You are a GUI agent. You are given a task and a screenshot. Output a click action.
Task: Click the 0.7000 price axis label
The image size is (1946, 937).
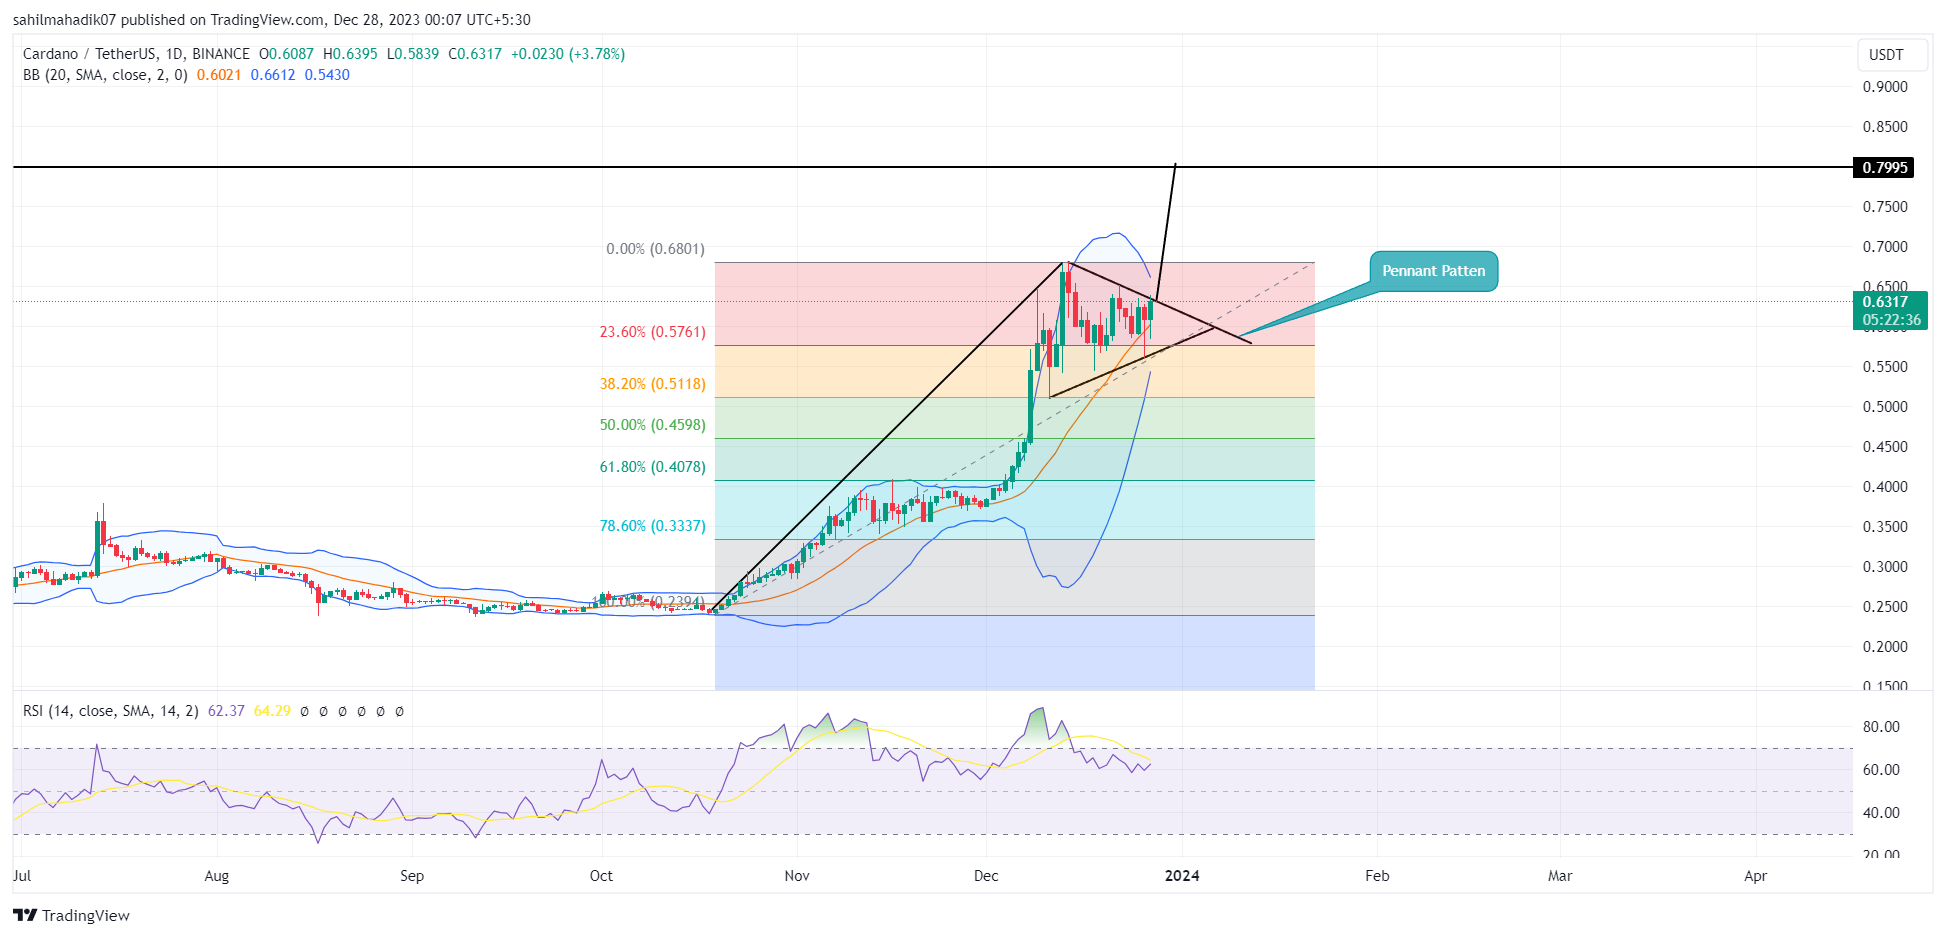(1885, 247)
